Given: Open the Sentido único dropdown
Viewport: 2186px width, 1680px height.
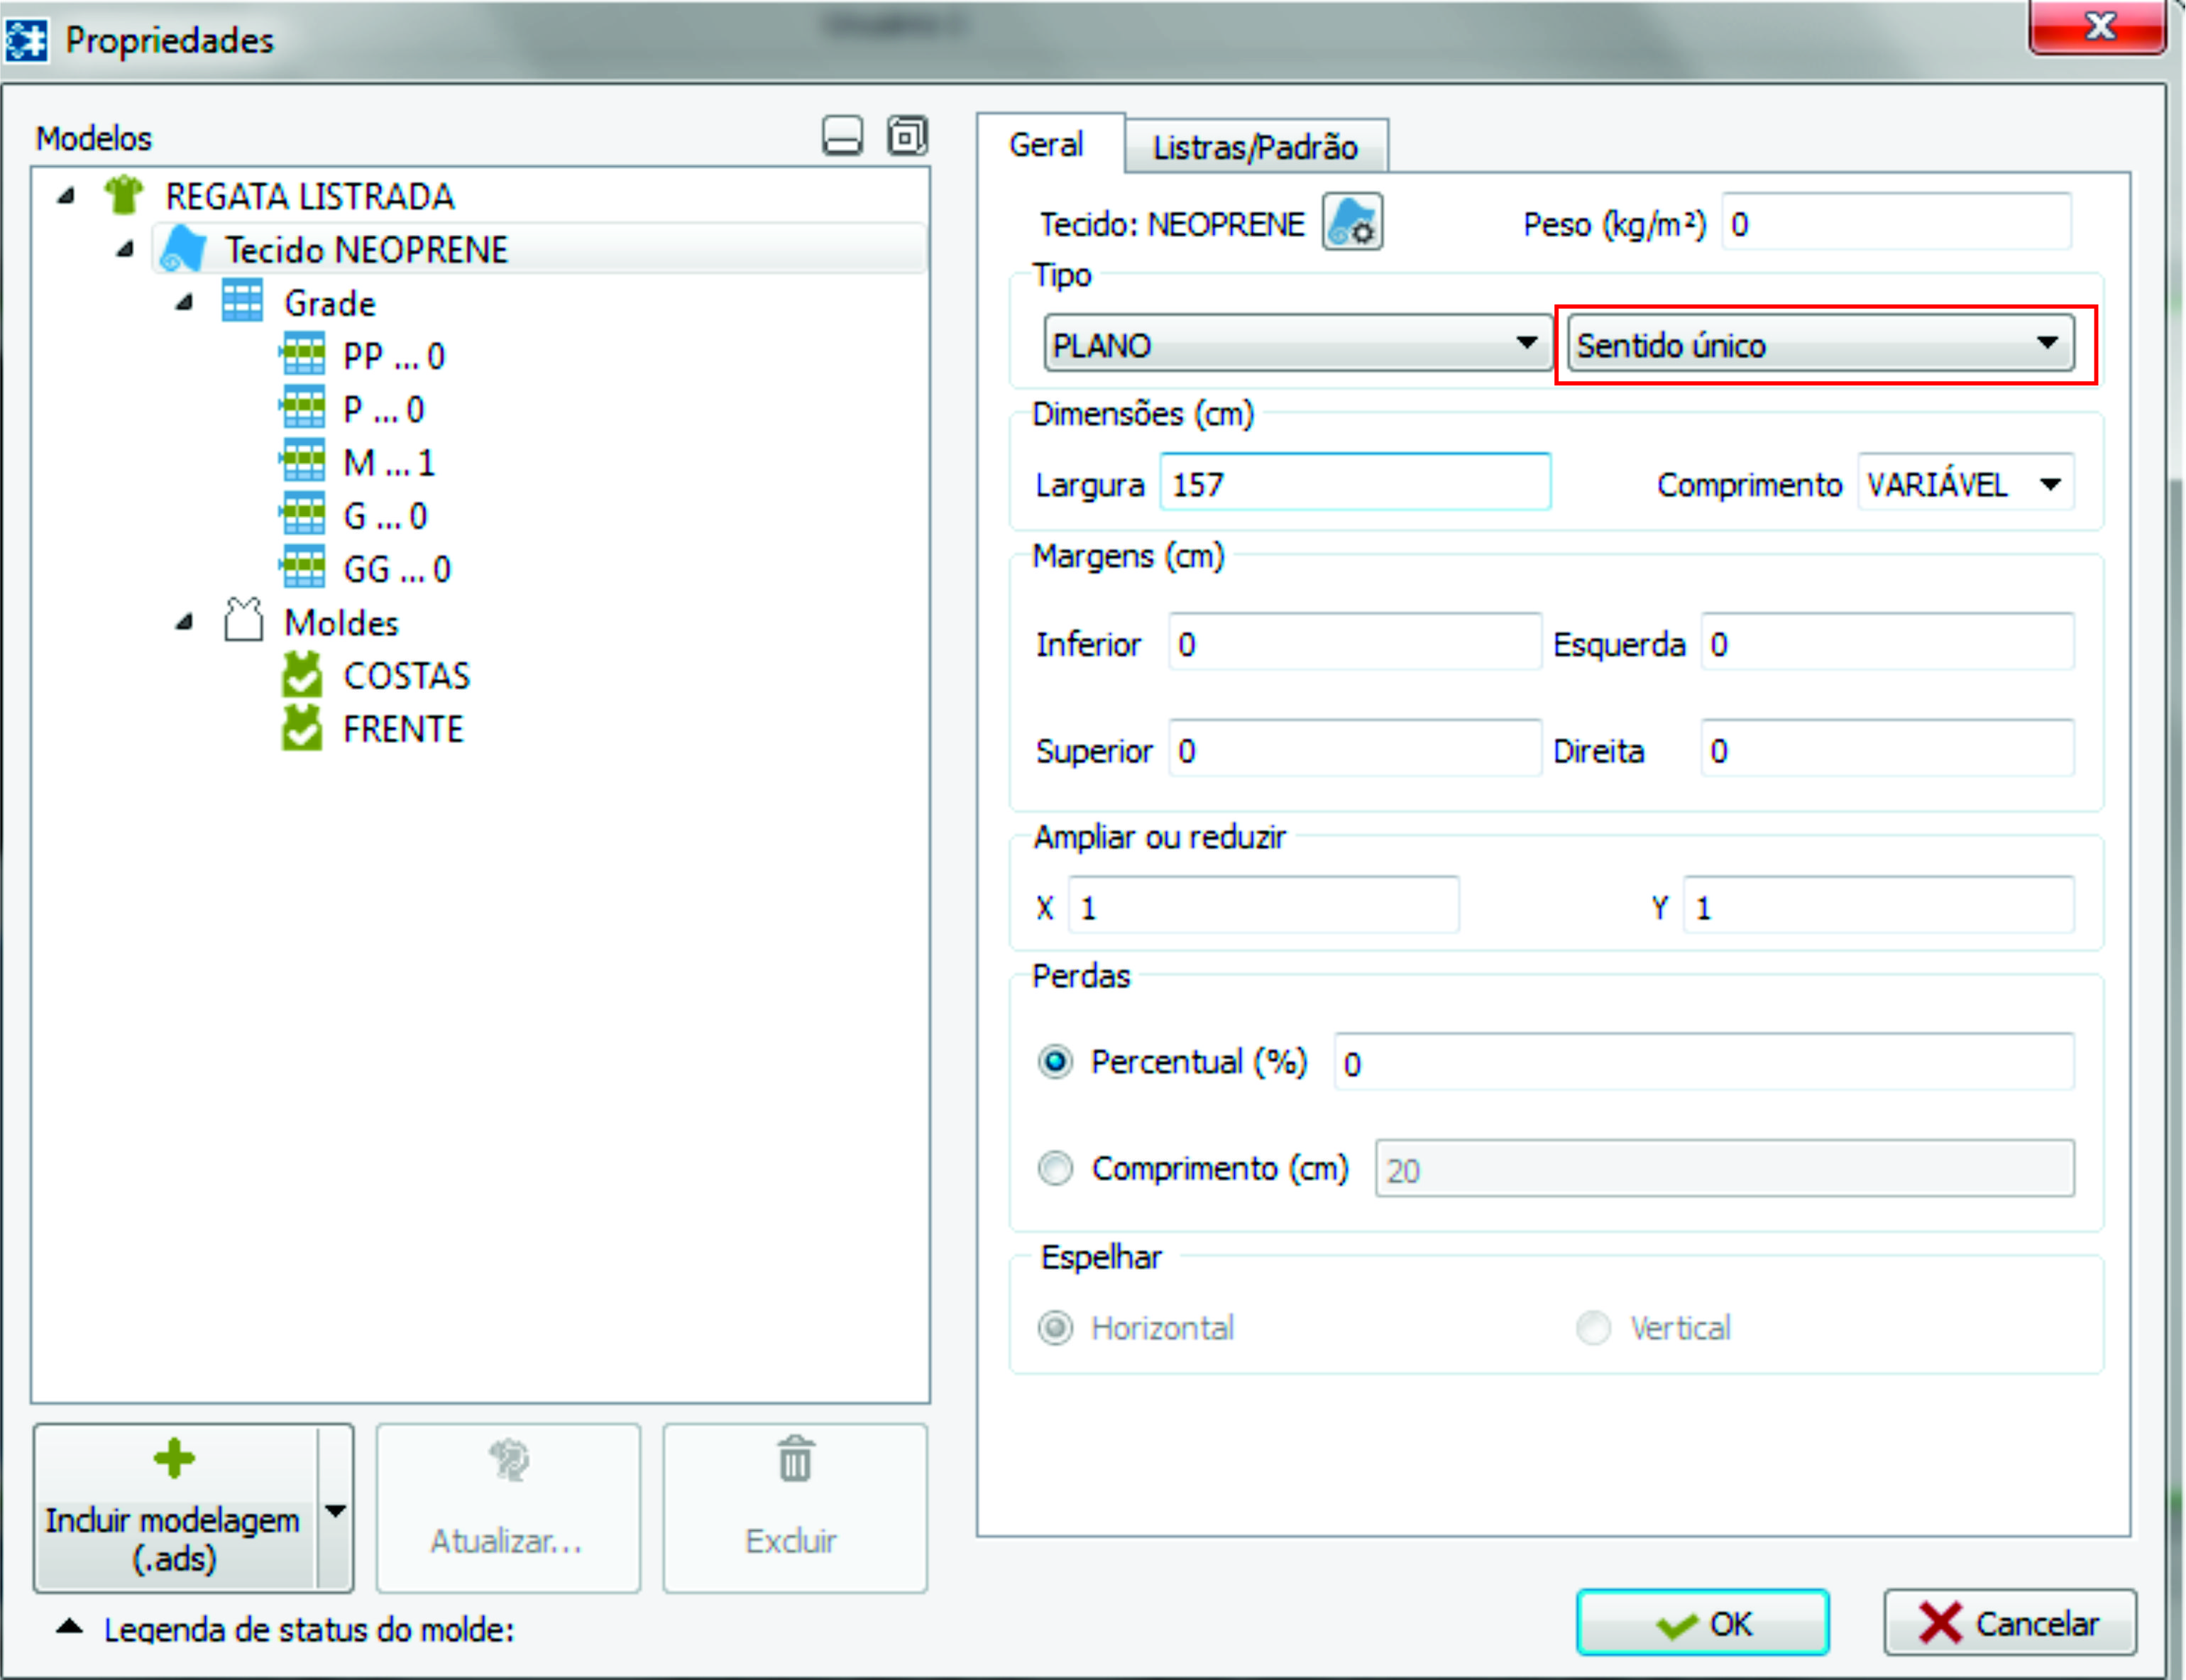Looking at the screenshot, I should [1820, 343].
